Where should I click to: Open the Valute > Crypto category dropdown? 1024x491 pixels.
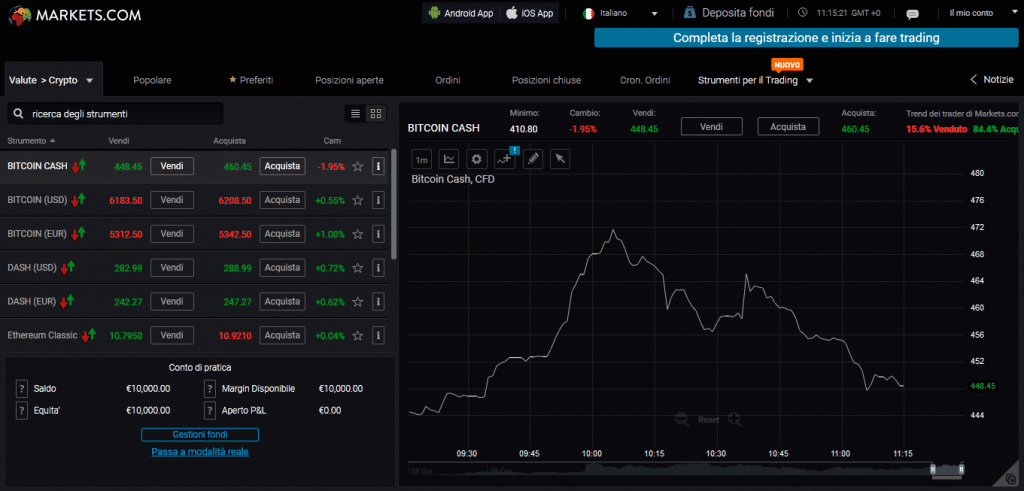(x=53, y=80)
